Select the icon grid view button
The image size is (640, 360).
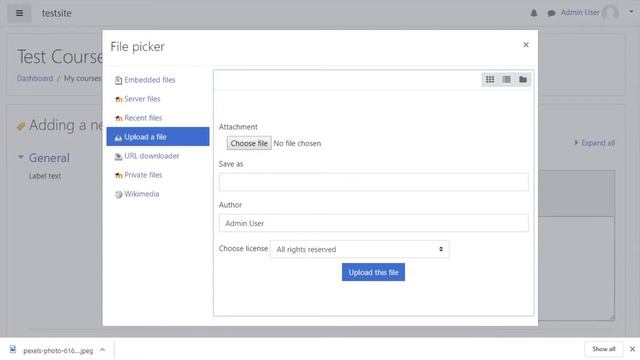tap(490, 80)
